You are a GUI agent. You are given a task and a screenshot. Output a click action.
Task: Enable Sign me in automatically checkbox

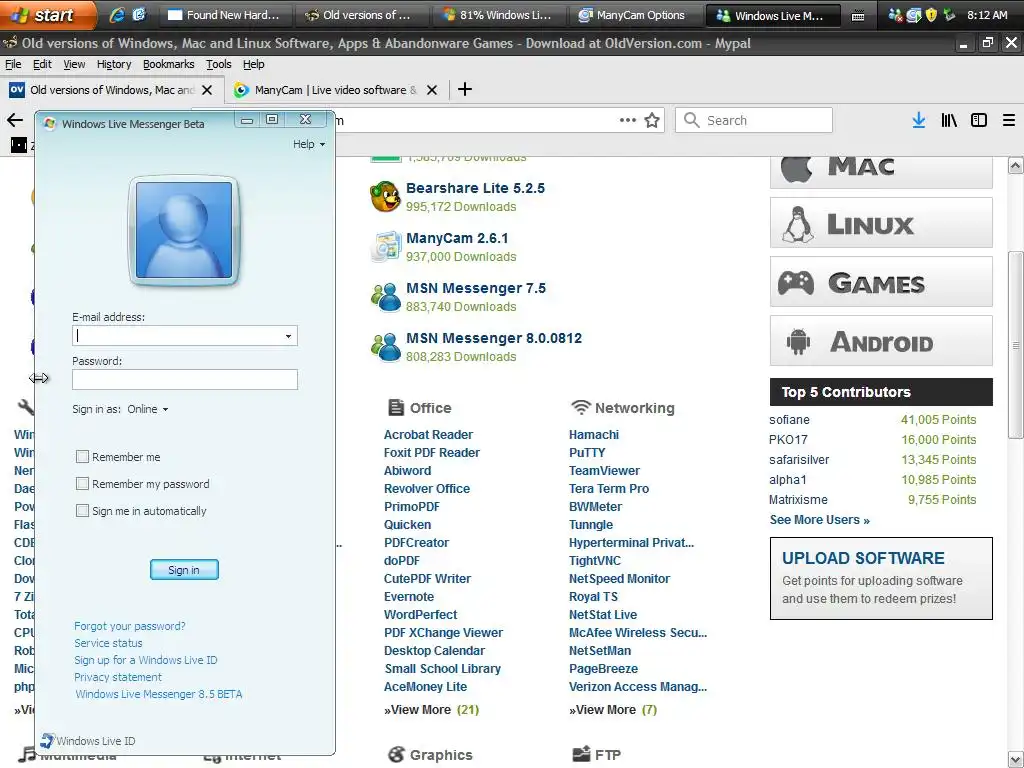[82, 510]
